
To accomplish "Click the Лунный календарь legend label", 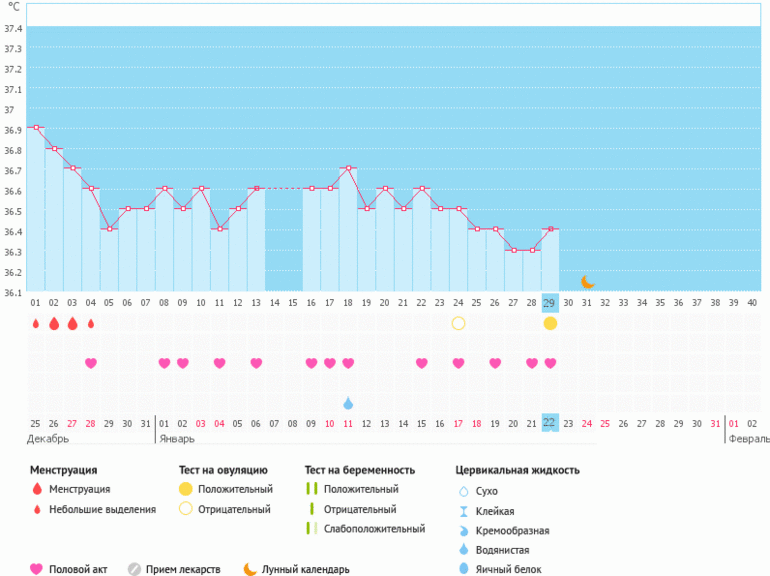I will point(305,569).
